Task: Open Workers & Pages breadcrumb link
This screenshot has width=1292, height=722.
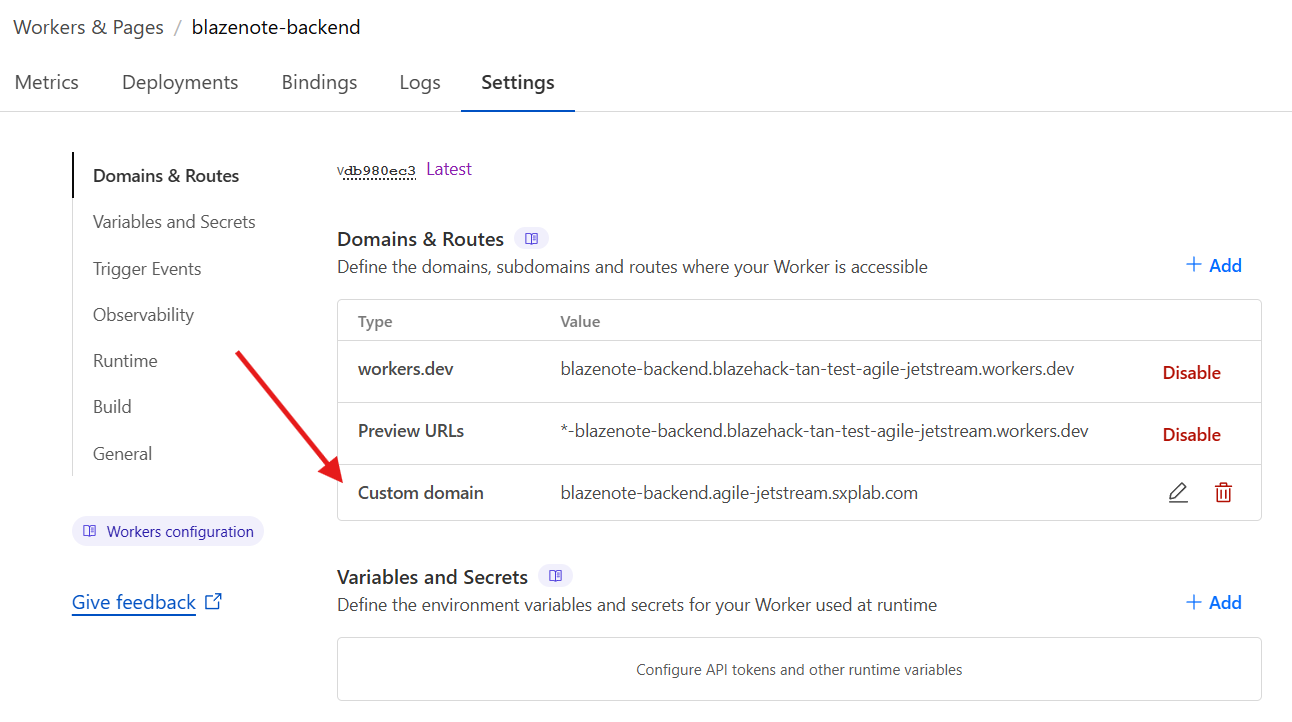Action: point(89,27)
